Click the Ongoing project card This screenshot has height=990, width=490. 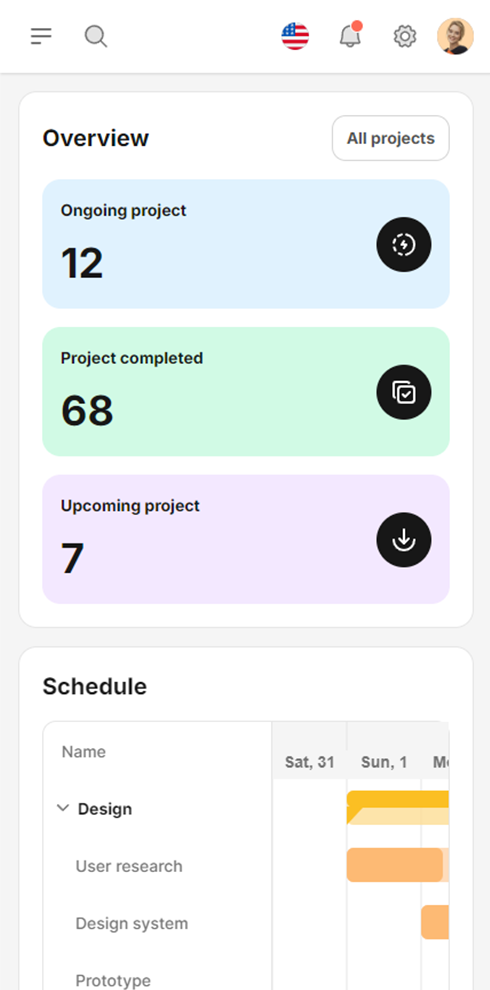246,244
